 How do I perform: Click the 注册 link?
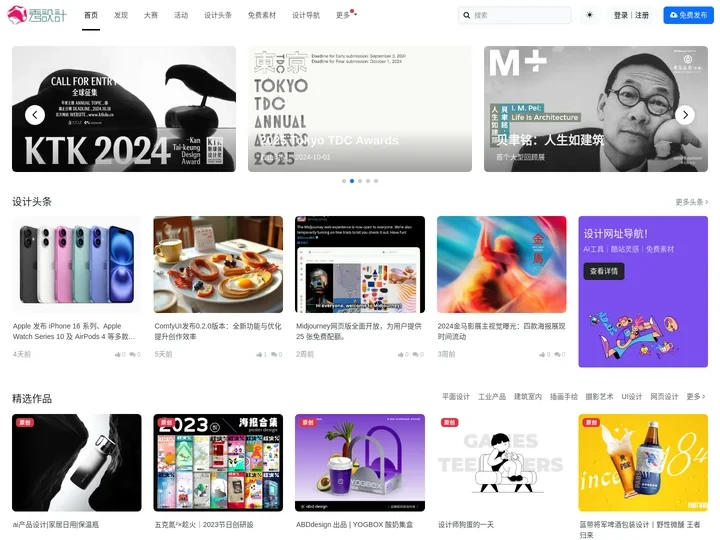coord(642,15)
